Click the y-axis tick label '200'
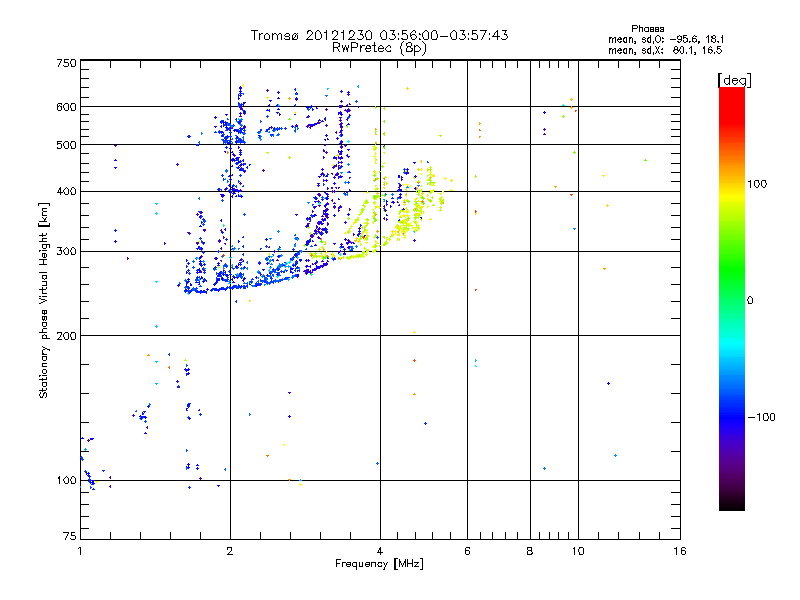800x600 pixels. 67,336
